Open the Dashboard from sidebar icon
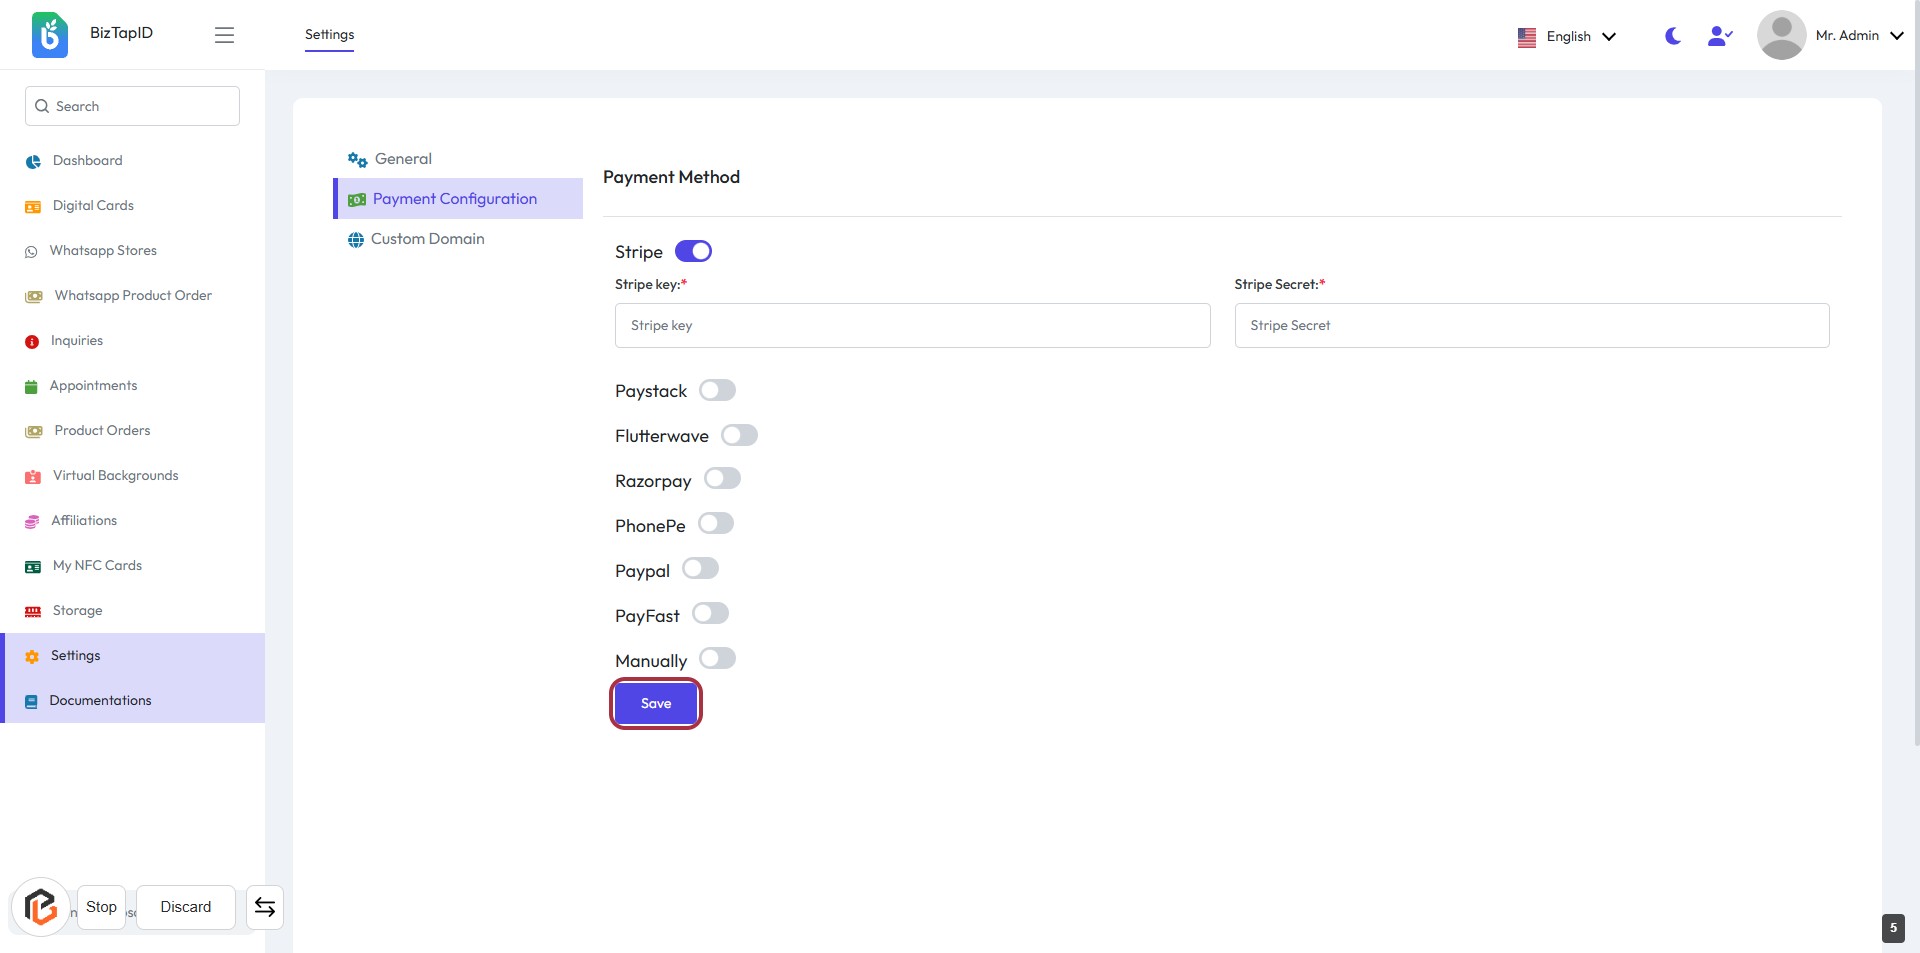Viewport: 1920px width, 953px height. 33,161
